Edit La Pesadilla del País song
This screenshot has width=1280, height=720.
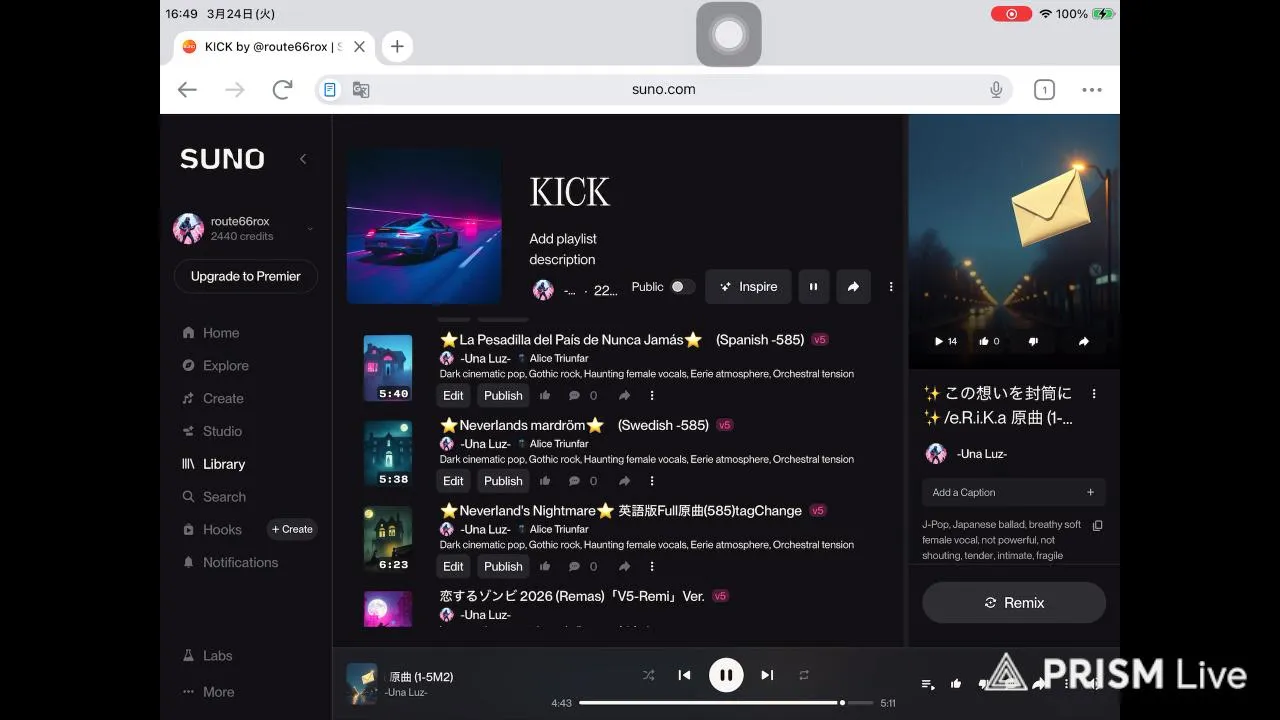tap(453, 396)
